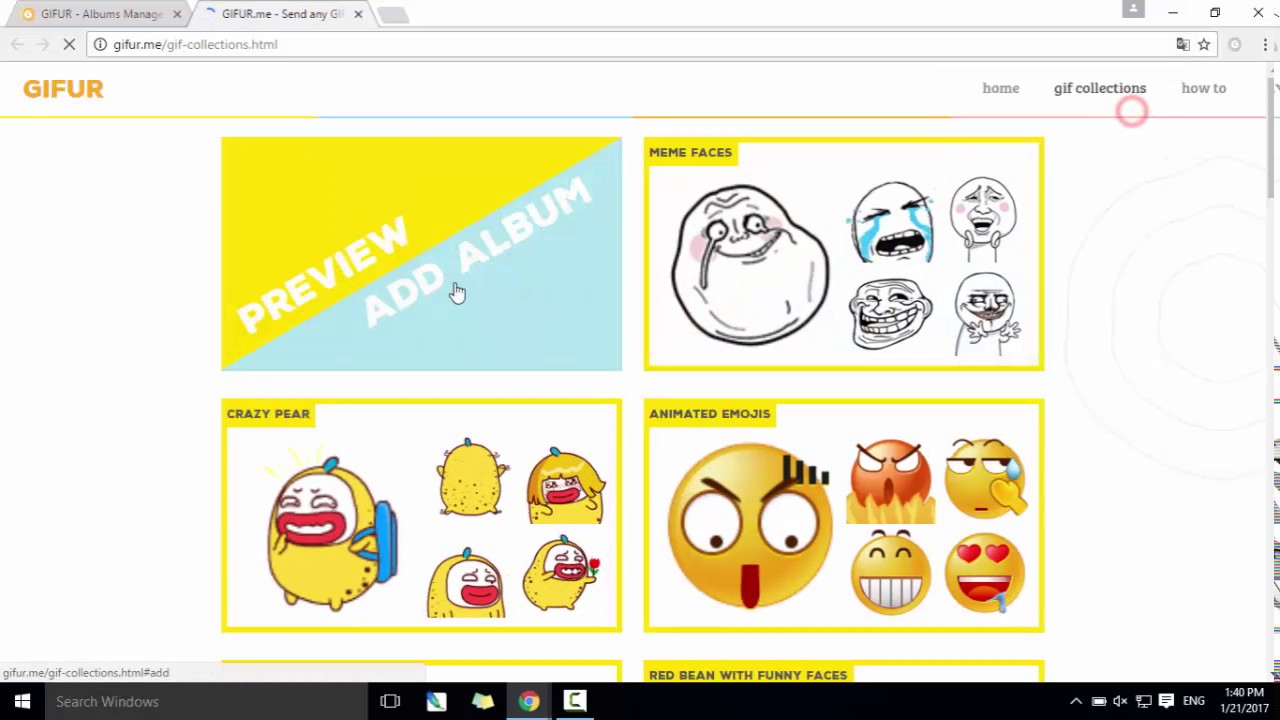Stop loading the page
This screenshot has width=1280, height=720.
(x=69, y=44)
